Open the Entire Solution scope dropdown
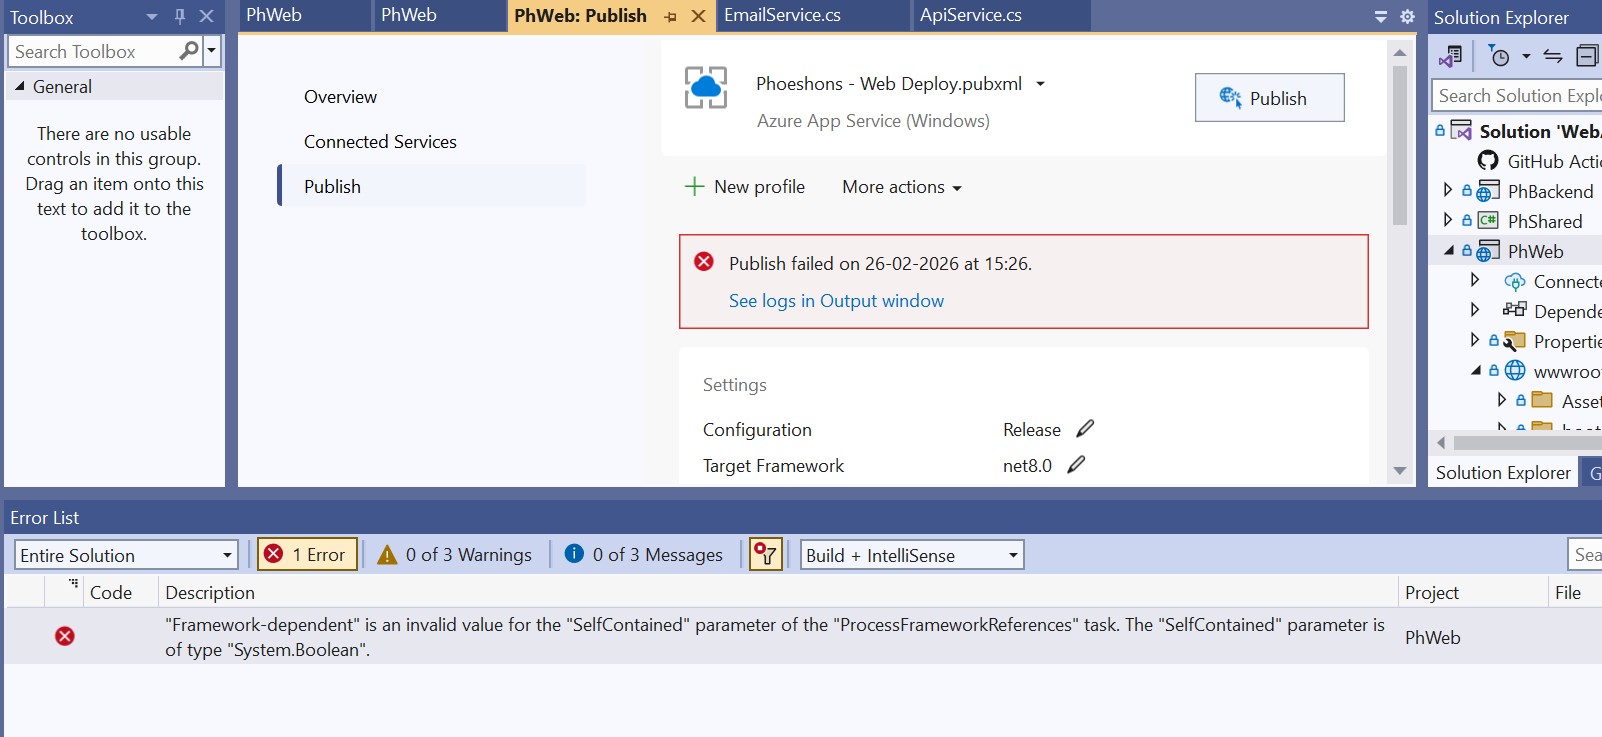 (126, 555)
